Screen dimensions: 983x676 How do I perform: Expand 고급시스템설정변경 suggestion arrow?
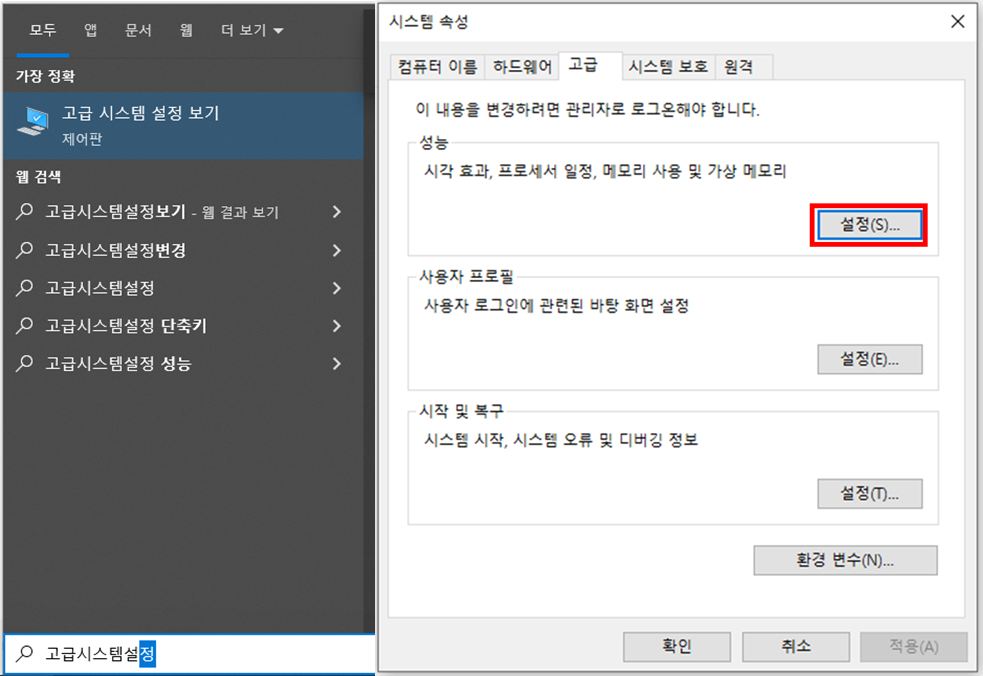click(337, 250)
